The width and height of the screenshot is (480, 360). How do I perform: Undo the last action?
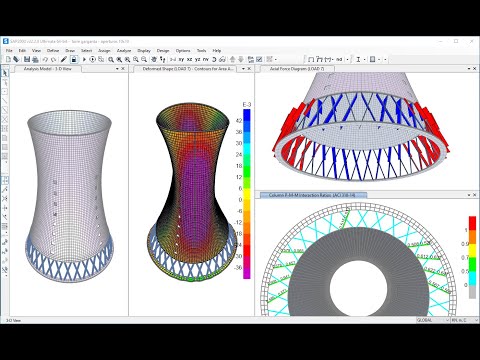click(45, 59)
